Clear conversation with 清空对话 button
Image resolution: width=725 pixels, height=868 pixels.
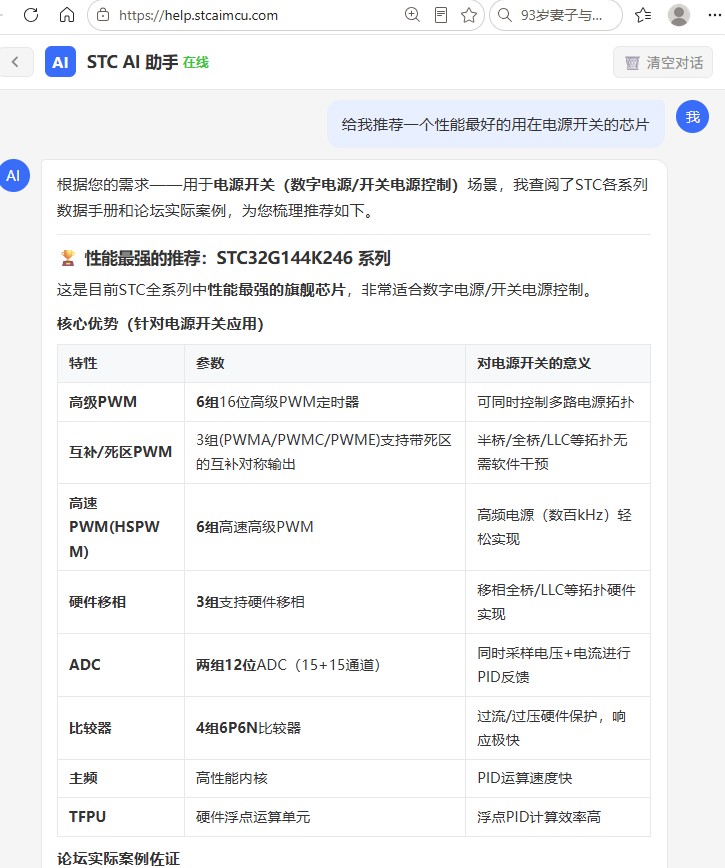pyautogui.click(x=663, y=62)
